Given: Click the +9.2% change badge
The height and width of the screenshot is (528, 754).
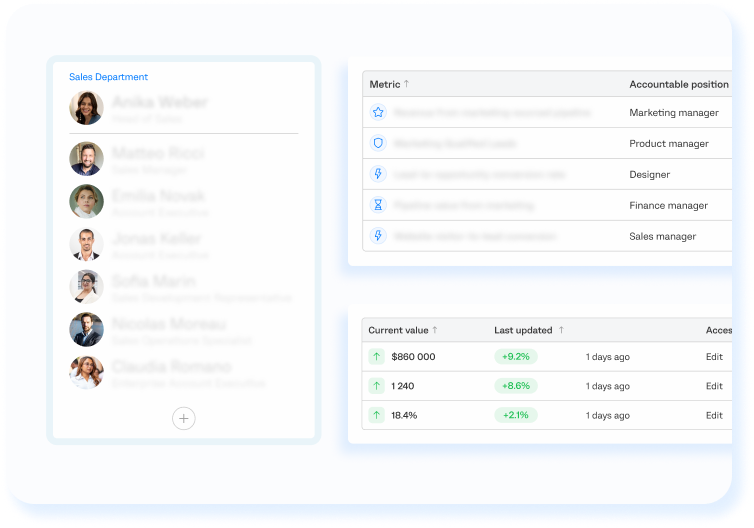Looking at the screenshot, I should tap(516, 357).
